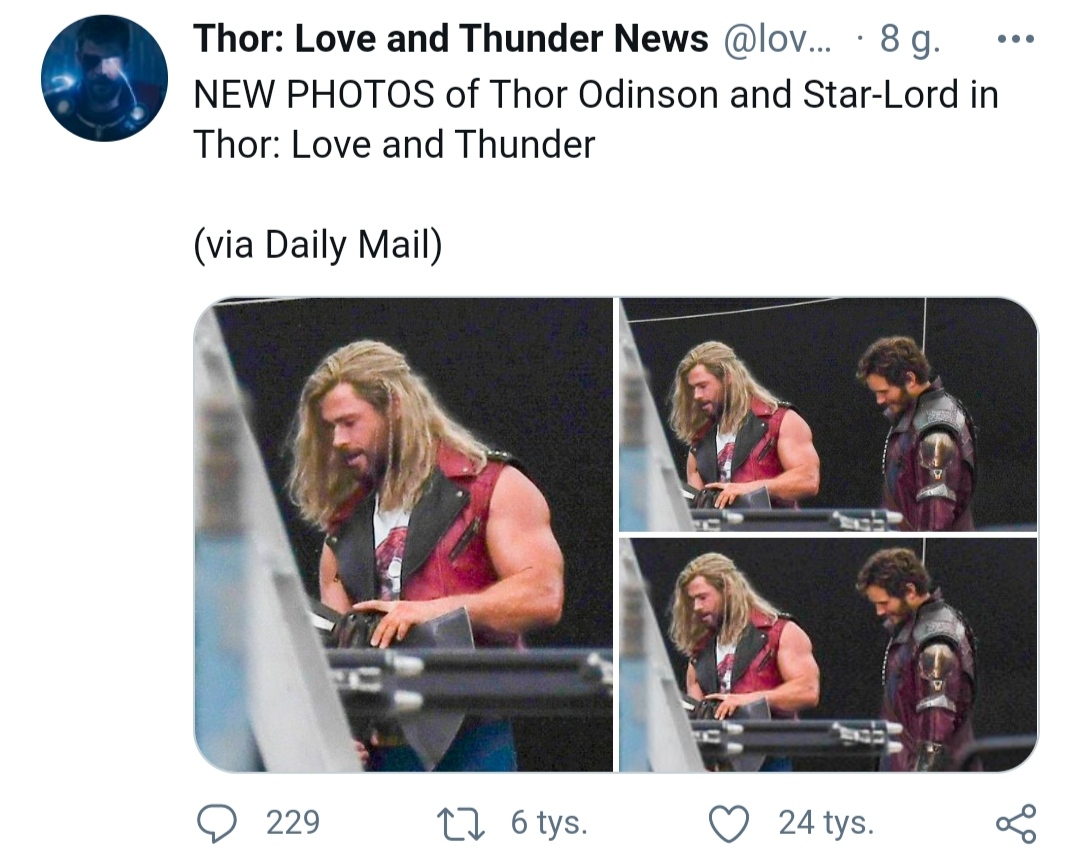Image resolution: width=1080 pixels, height=862 pixels.
Task: Open the account's profile avatar
Action: [x=104, y=78]
